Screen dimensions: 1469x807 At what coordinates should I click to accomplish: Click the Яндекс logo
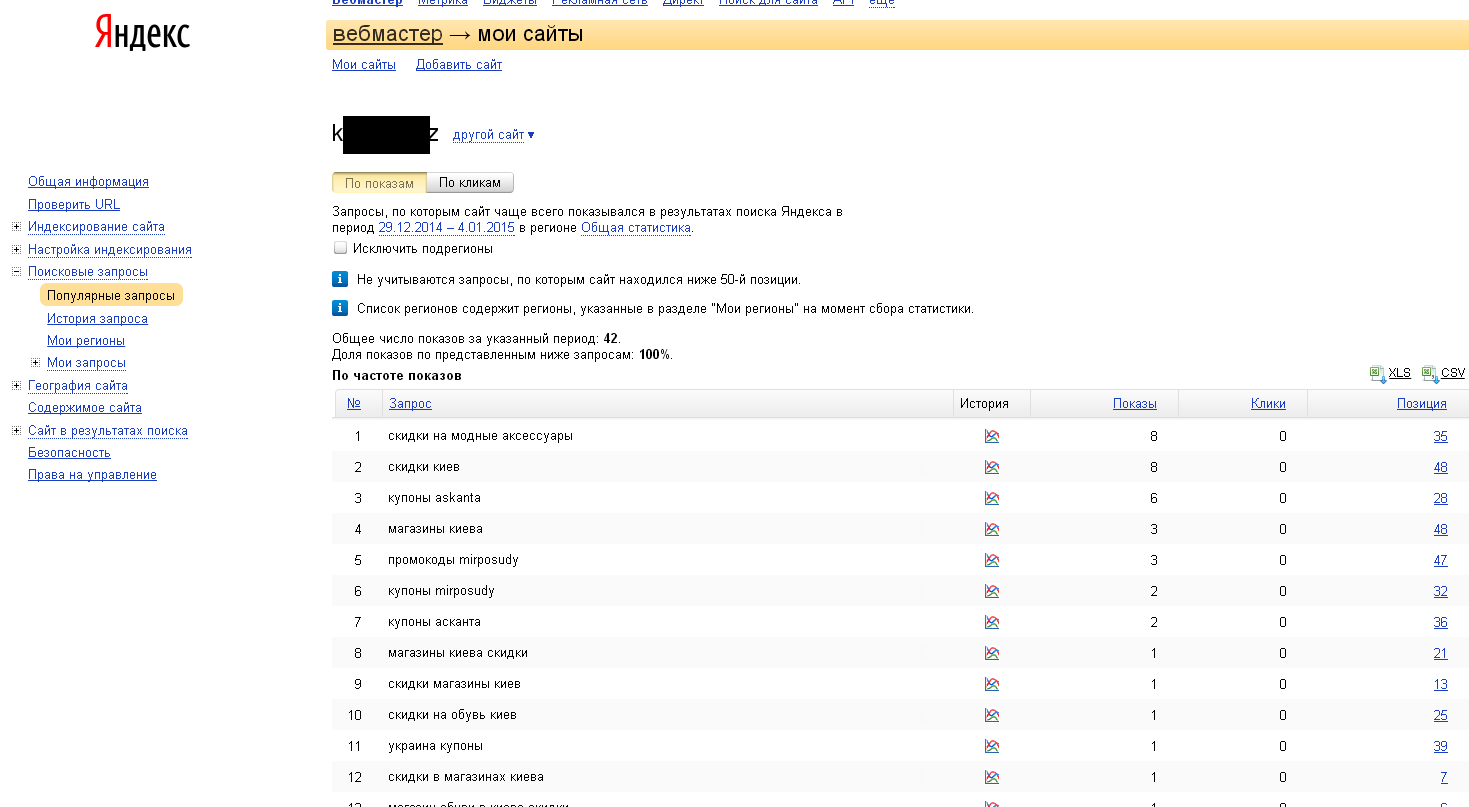142,34
